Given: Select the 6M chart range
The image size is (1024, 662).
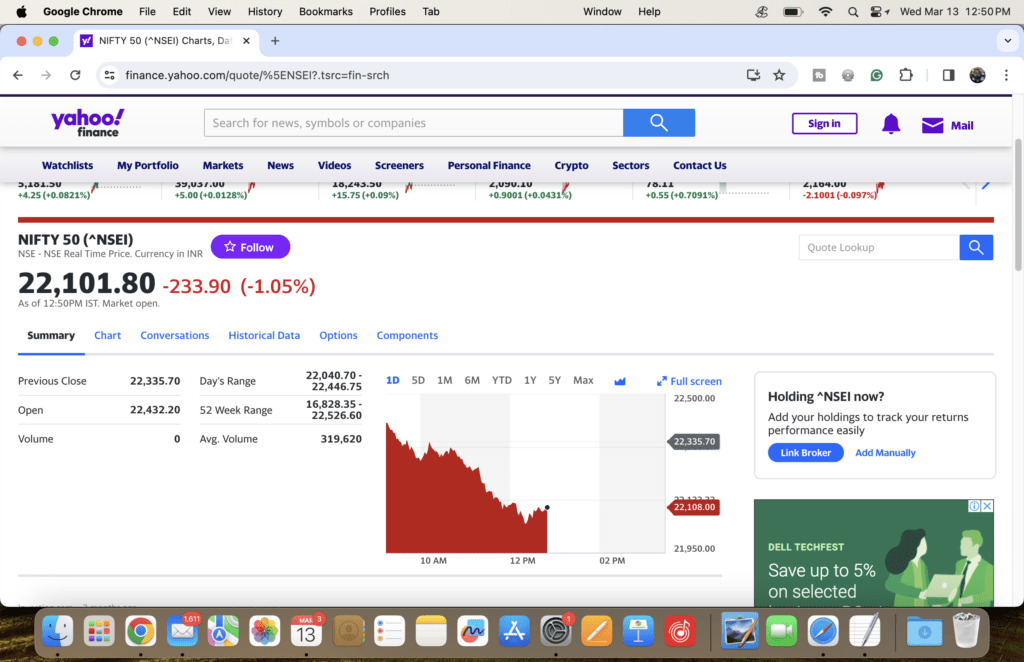Looking at the screenshot, I should (x=472, y=380).
